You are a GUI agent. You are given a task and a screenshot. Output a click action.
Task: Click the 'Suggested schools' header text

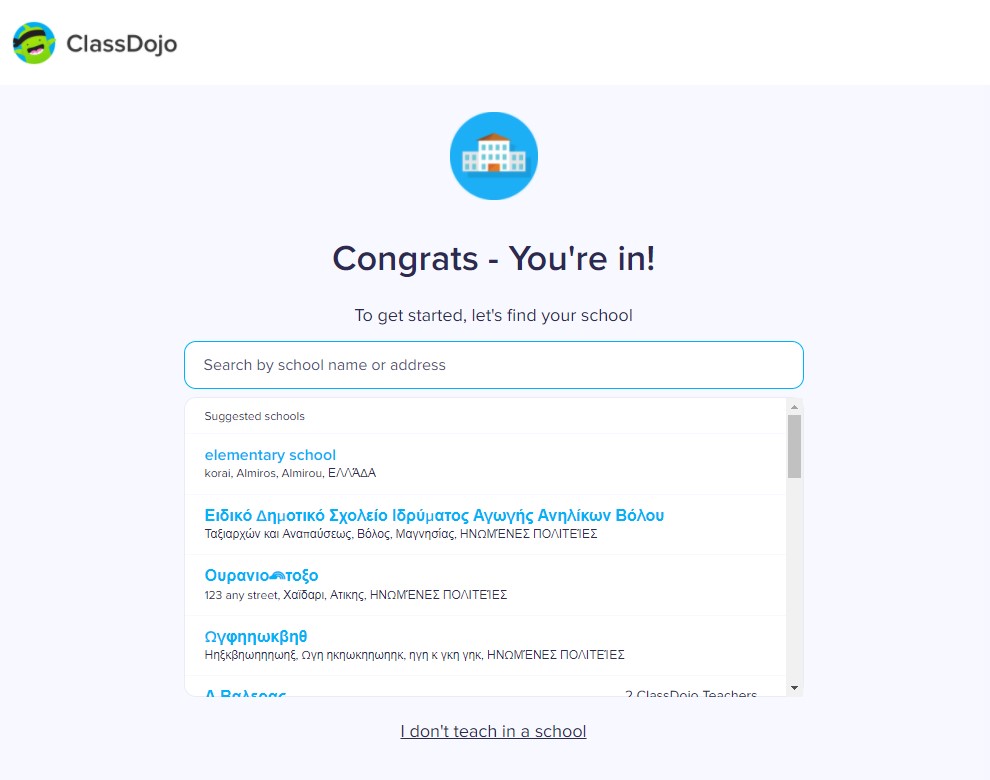pos(254,416)
